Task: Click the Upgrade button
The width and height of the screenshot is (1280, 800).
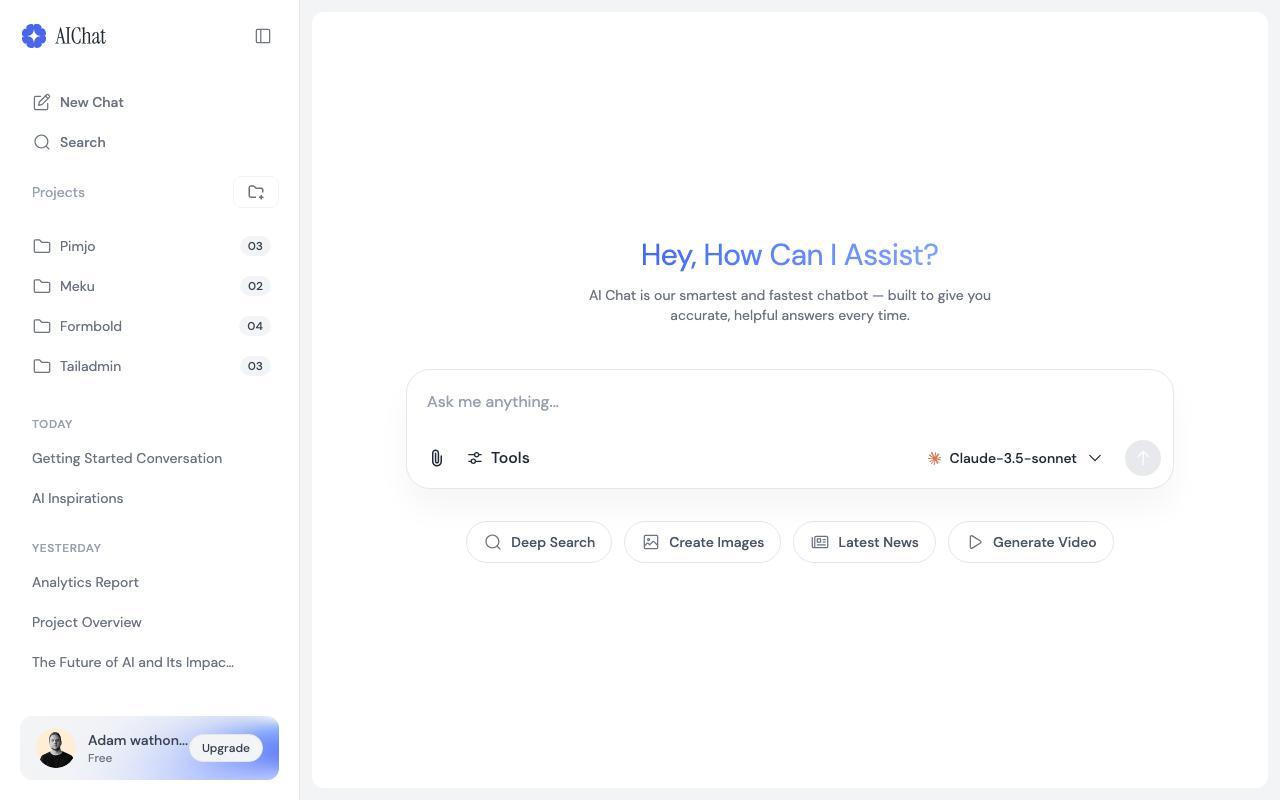Action: coord(226,748)
